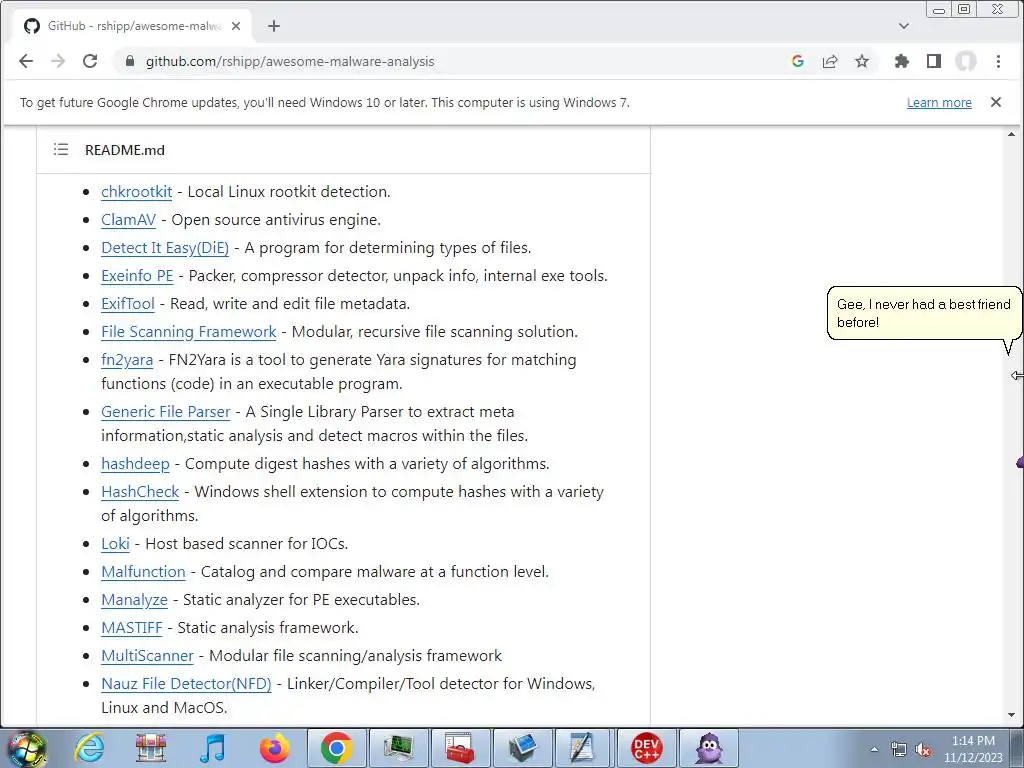Open the notepad with pen taskbar app
This screenshot has width=1024, height=768.
tap(584, 748)
